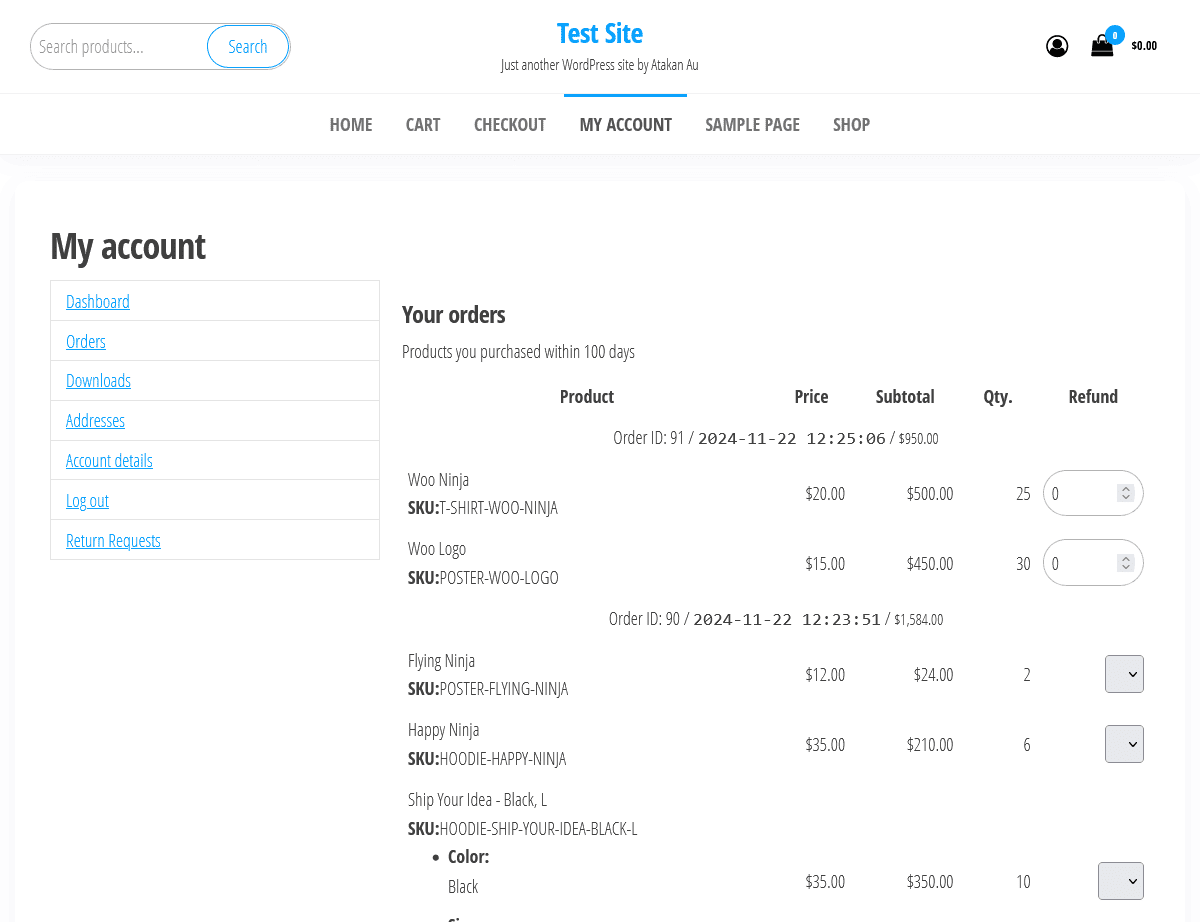Click the Qty. column header
1200x922 pixels.
[998, 397]
